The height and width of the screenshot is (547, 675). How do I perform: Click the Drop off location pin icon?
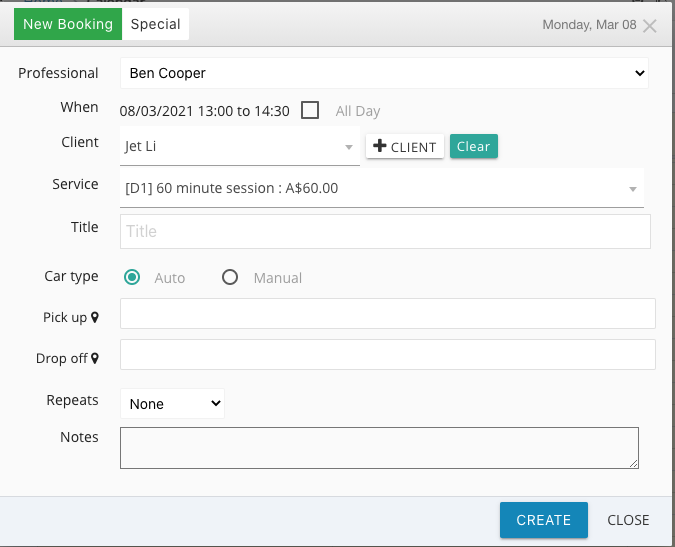(x=95, y=358)
